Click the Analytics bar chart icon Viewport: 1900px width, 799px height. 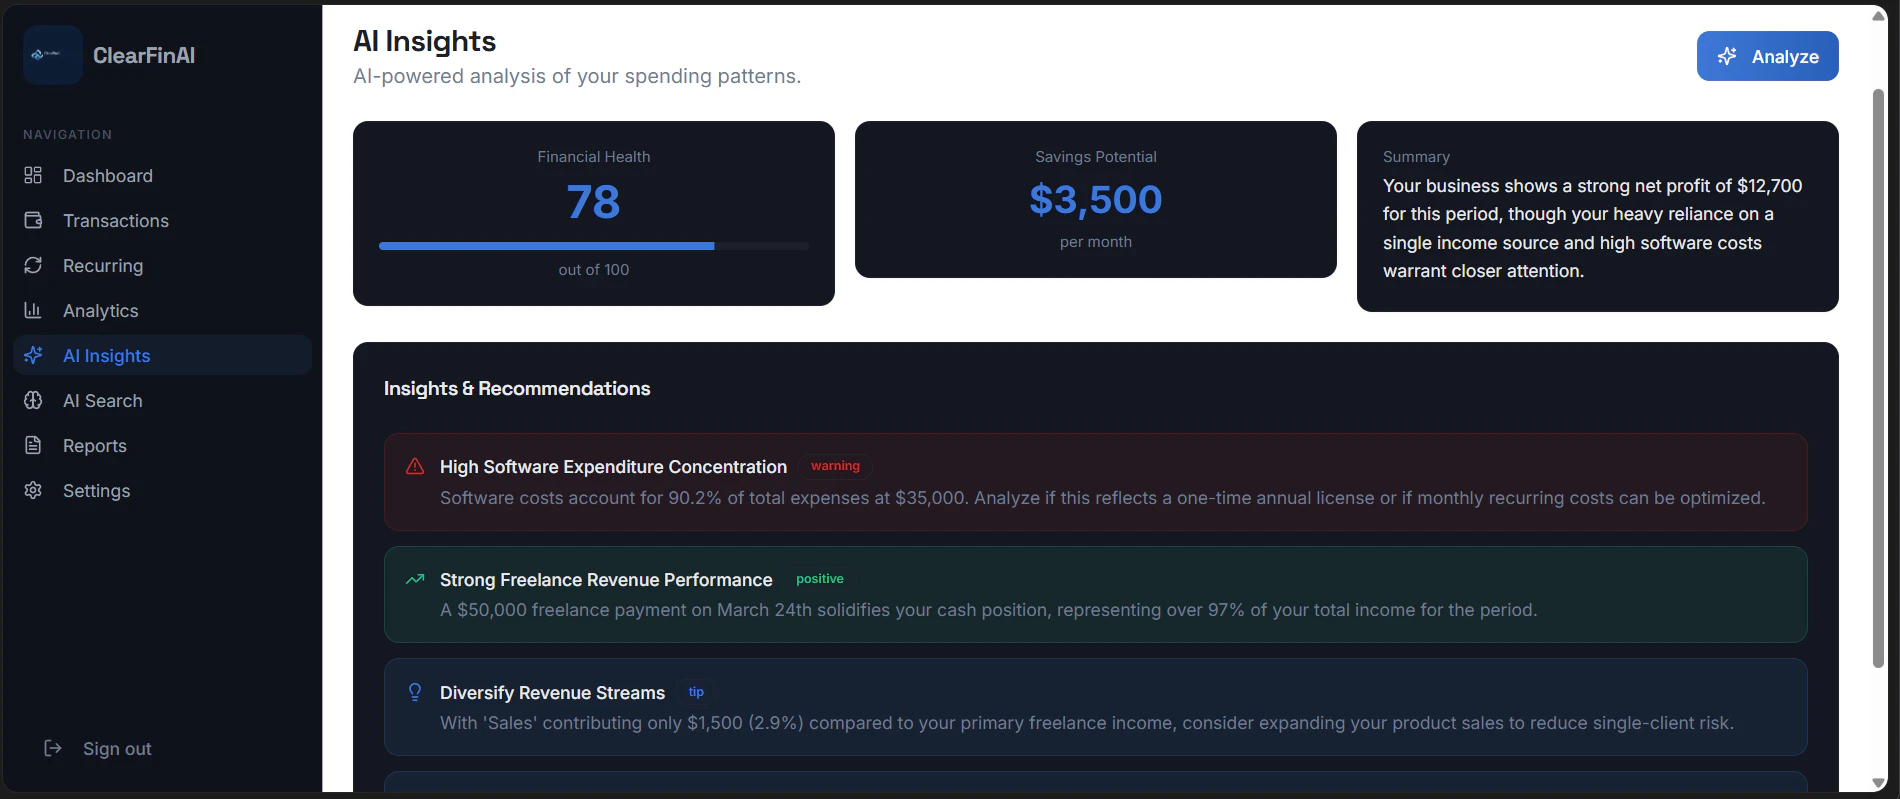pyautogui.click(x=33, y=310)
